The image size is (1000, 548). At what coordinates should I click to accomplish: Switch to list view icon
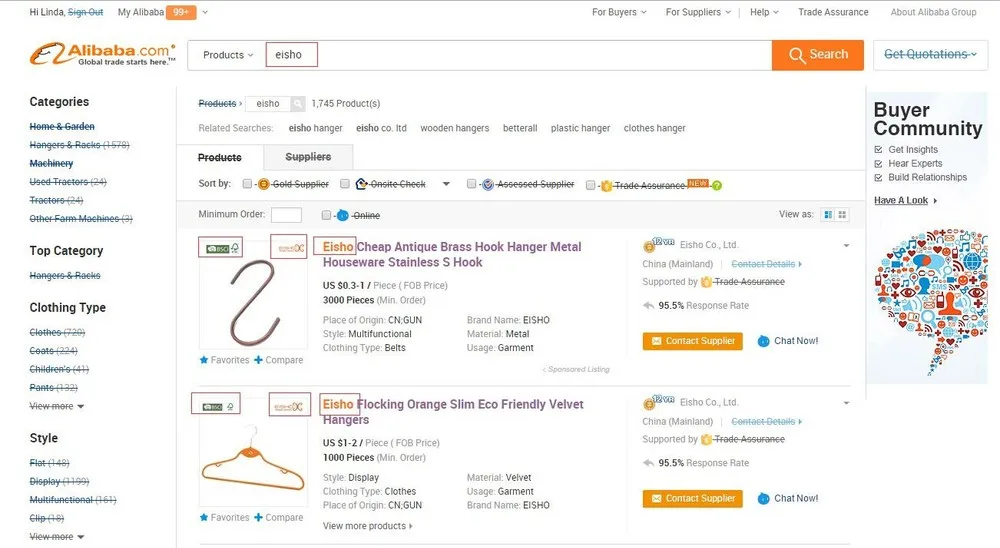828,215
